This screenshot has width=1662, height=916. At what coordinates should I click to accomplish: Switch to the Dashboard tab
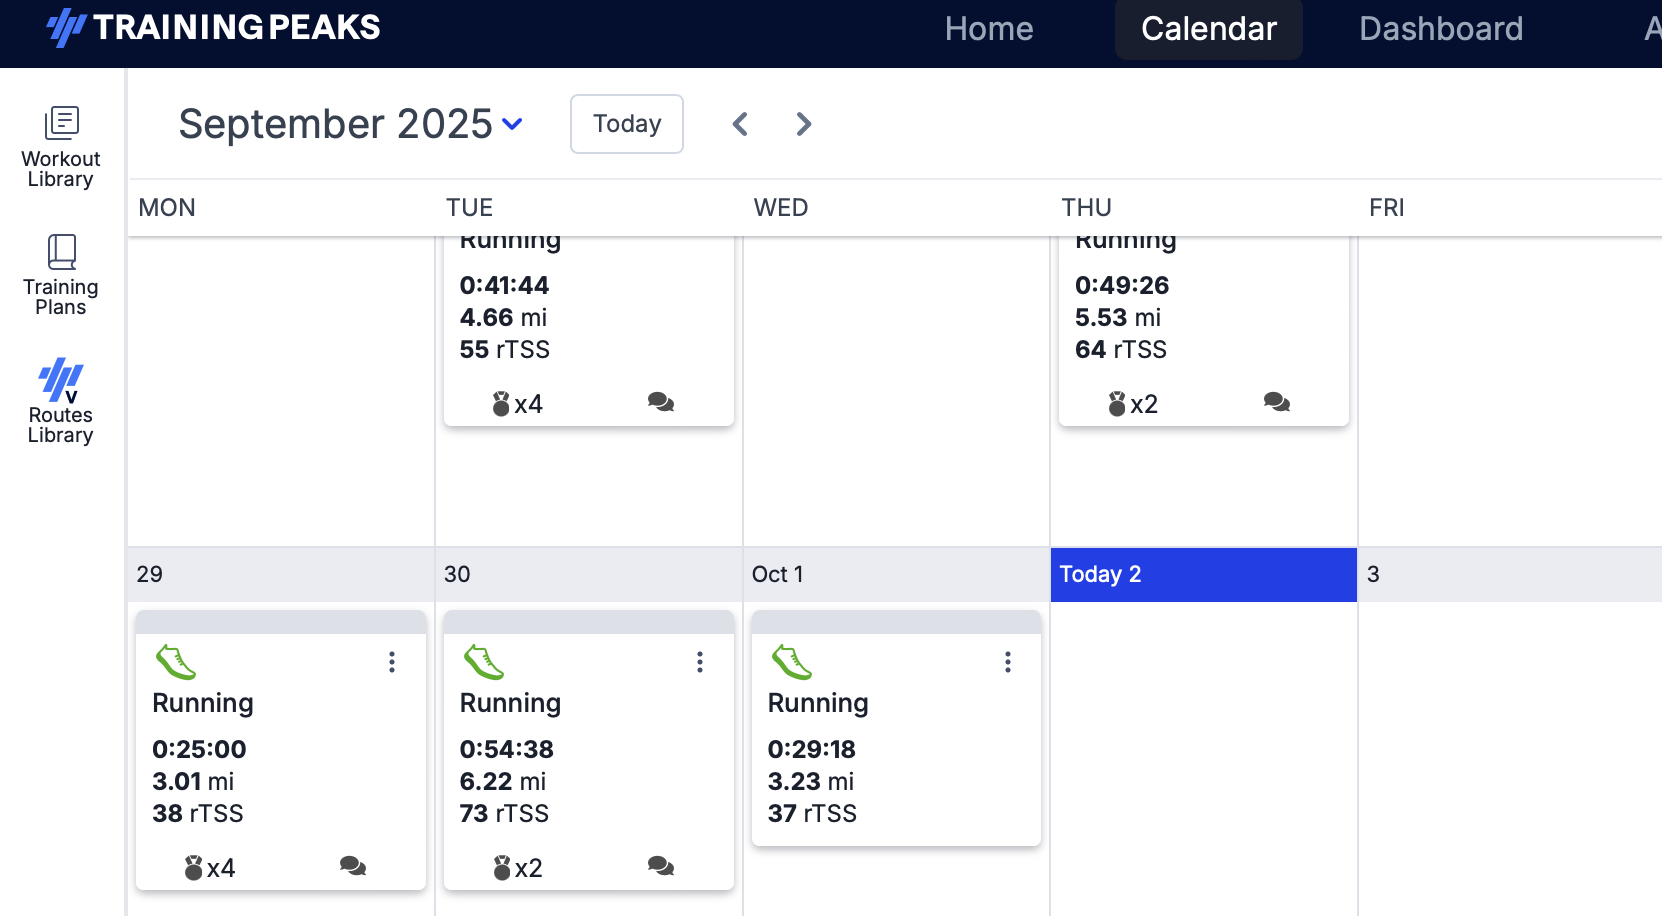click(x=1441, y=29)
